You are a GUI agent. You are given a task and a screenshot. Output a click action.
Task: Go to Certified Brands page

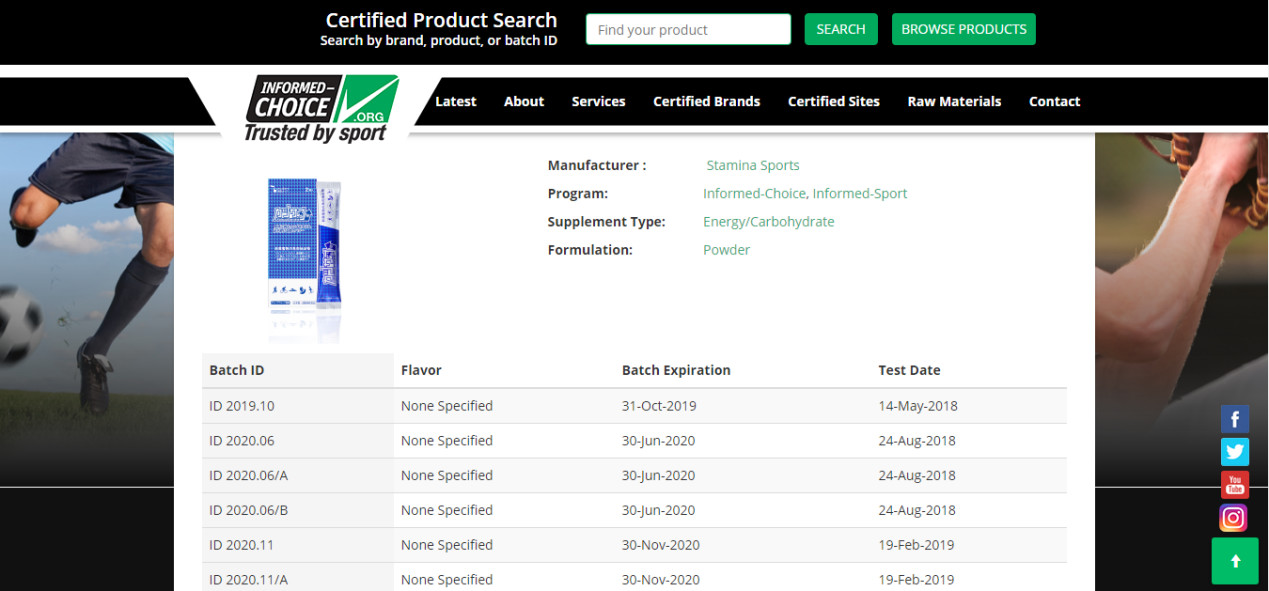click(x=706, y=102)
